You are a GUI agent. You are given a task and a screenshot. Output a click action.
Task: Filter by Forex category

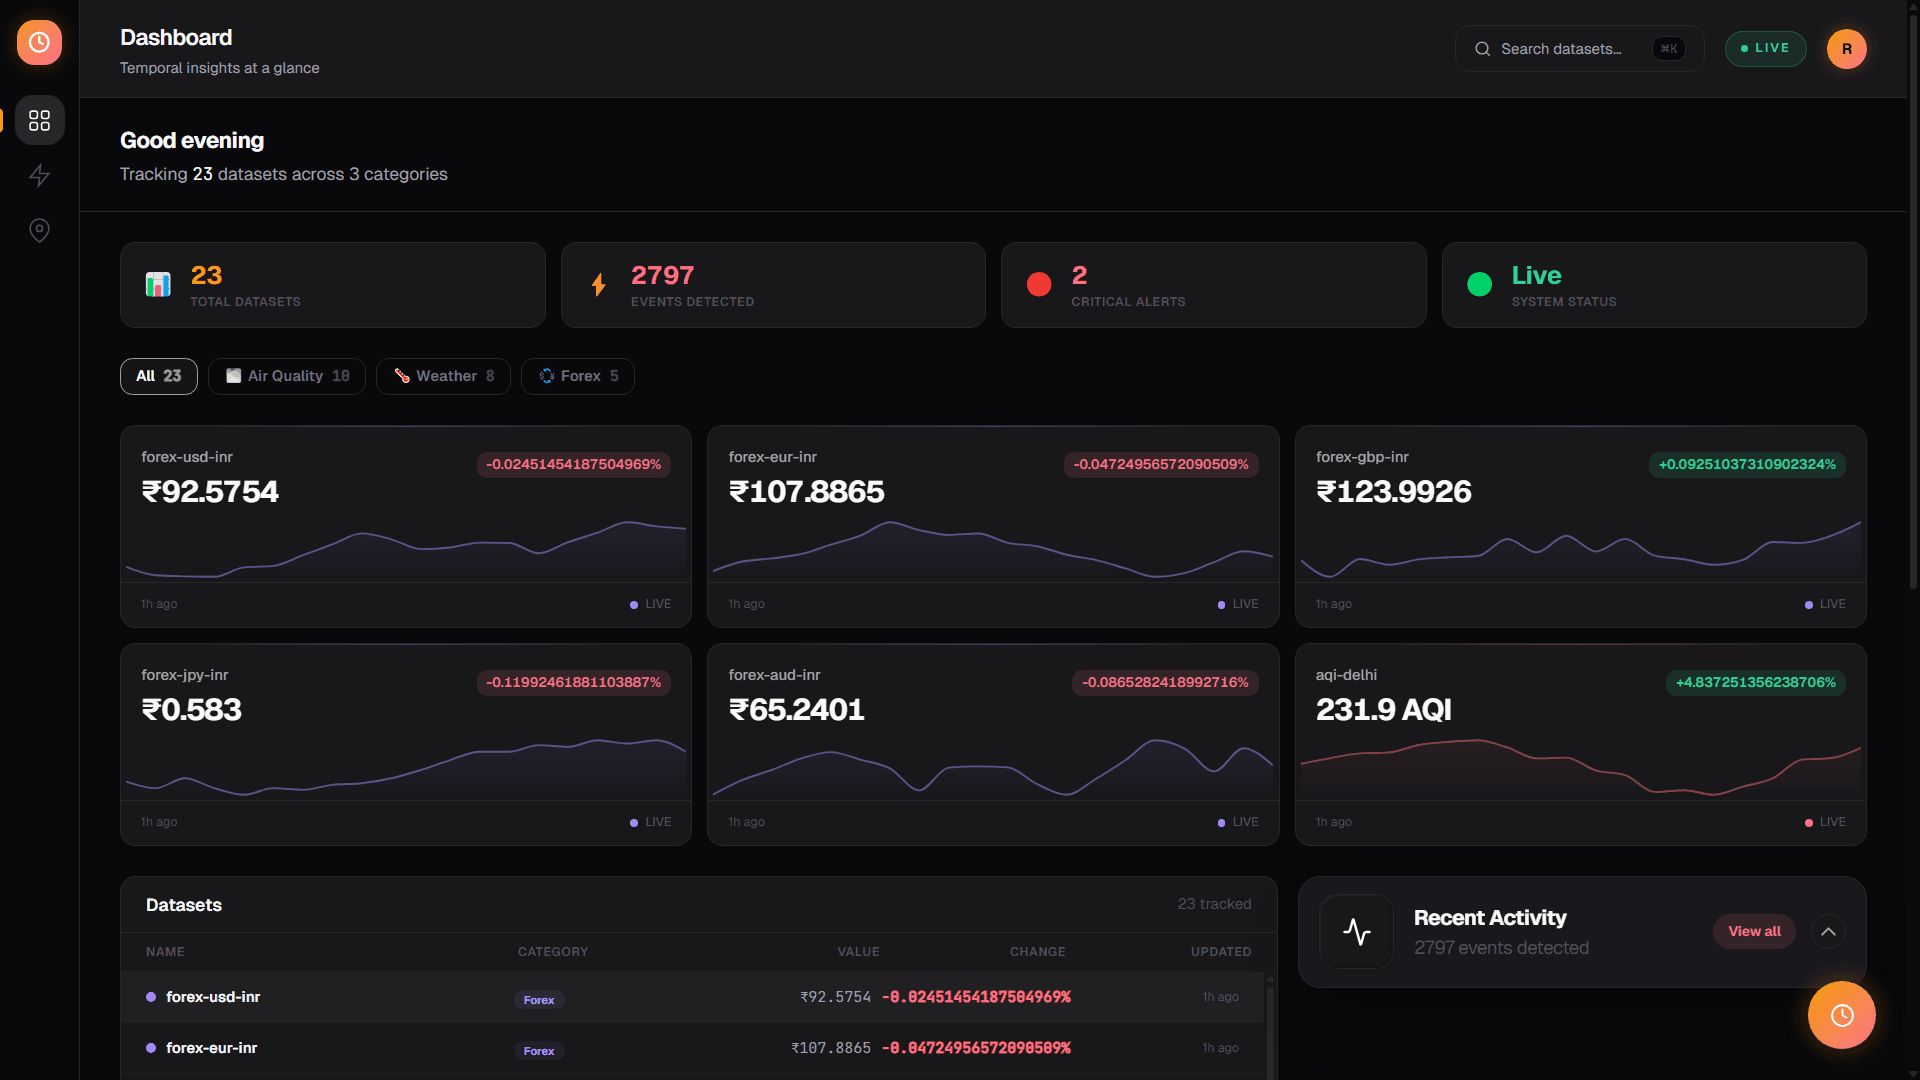(578, 376)
